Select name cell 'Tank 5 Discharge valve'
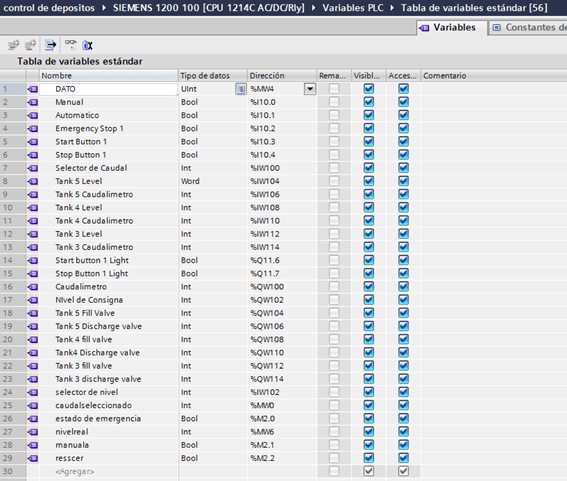The height and width of the screenshot is (481, 567). click(108, 326)
